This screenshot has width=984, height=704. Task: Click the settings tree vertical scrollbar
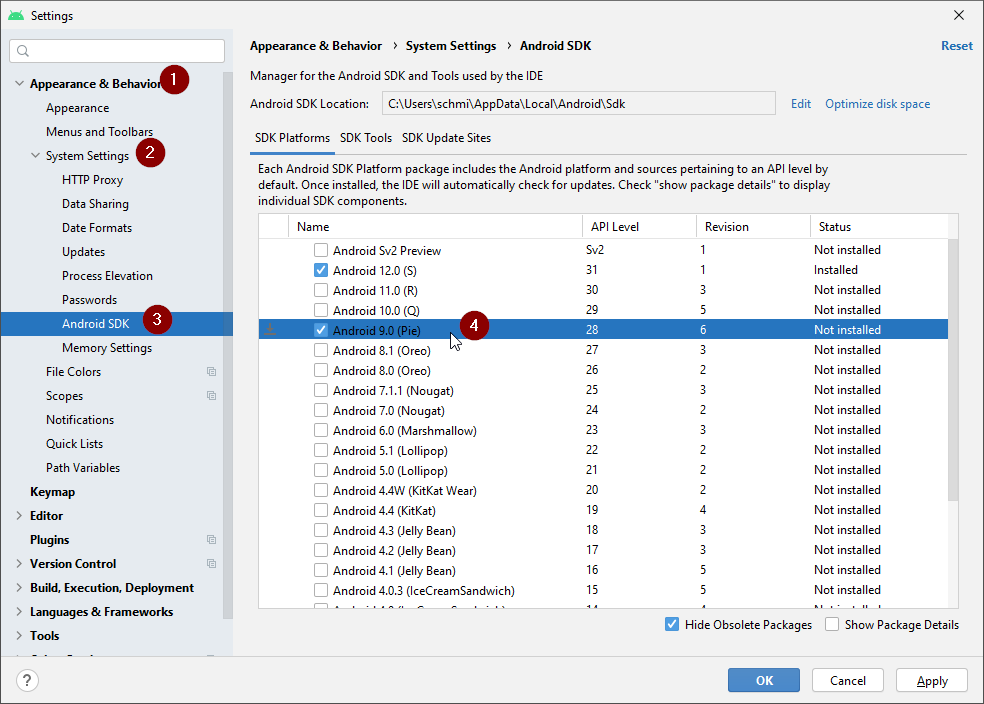coord(227,345)
